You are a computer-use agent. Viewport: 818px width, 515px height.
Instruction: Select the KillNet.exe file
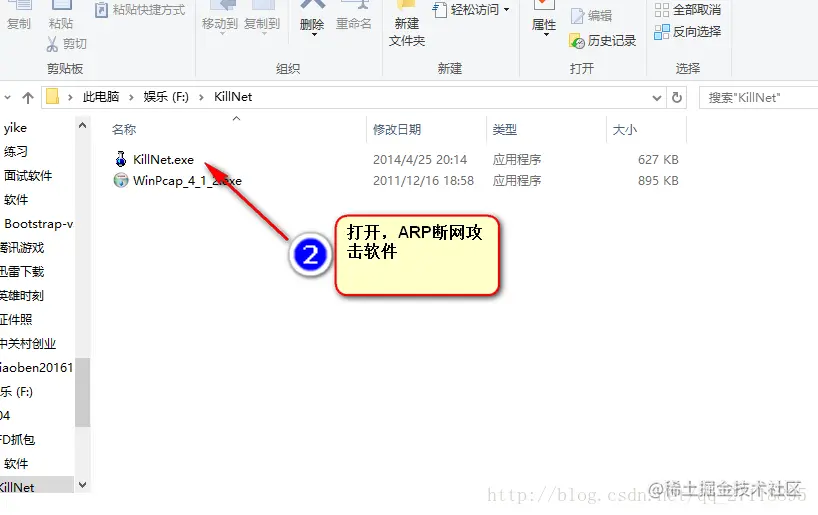[163, 160]
